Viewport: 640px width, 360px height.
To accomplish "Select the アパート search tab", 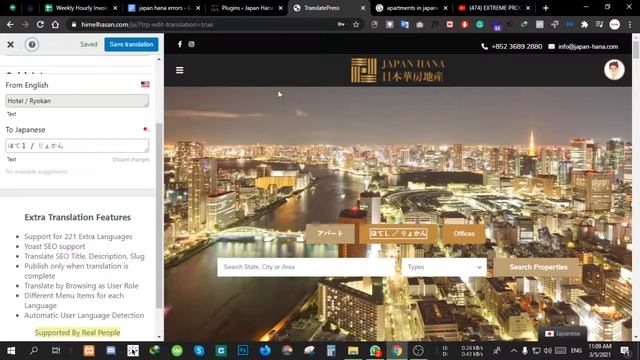I will pyautogui.click(x=330, y=233).
